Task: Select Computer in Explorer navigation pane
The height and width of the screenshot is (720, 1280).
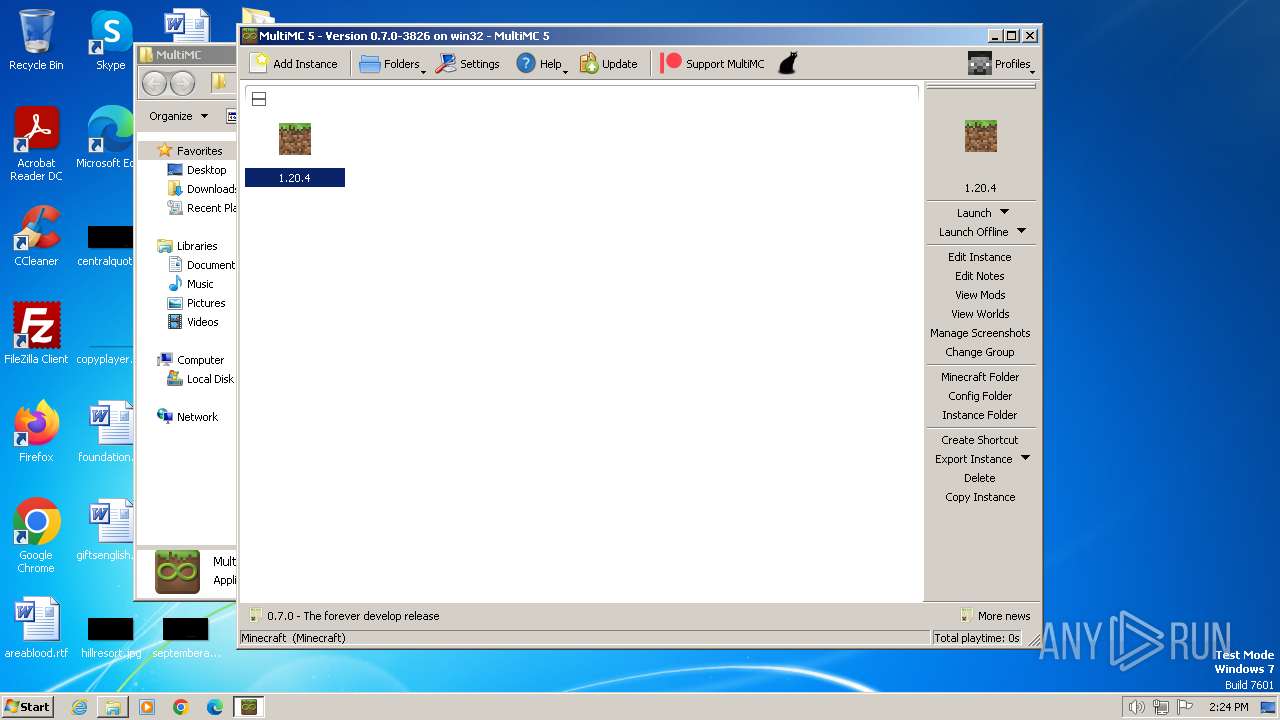Action: pos(191,360)
